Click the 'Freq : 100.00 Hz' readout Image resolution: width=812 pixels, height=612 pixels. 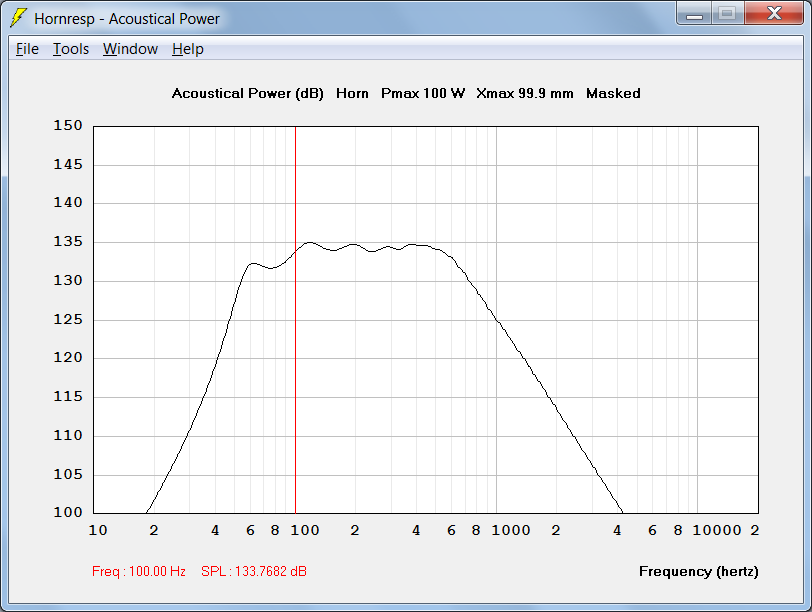[139, 571]
